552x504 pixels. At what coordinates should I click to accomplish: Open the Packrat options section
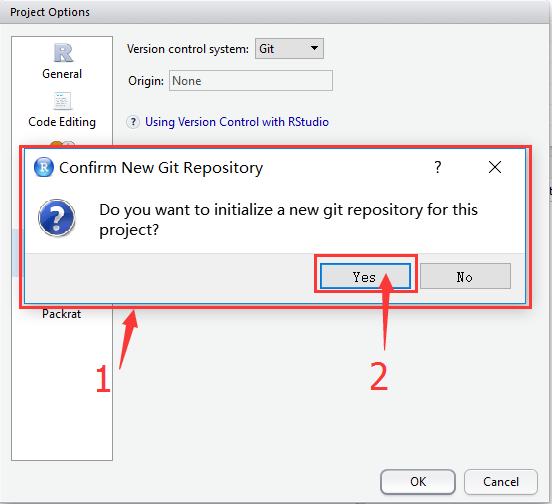click(61, 314)
